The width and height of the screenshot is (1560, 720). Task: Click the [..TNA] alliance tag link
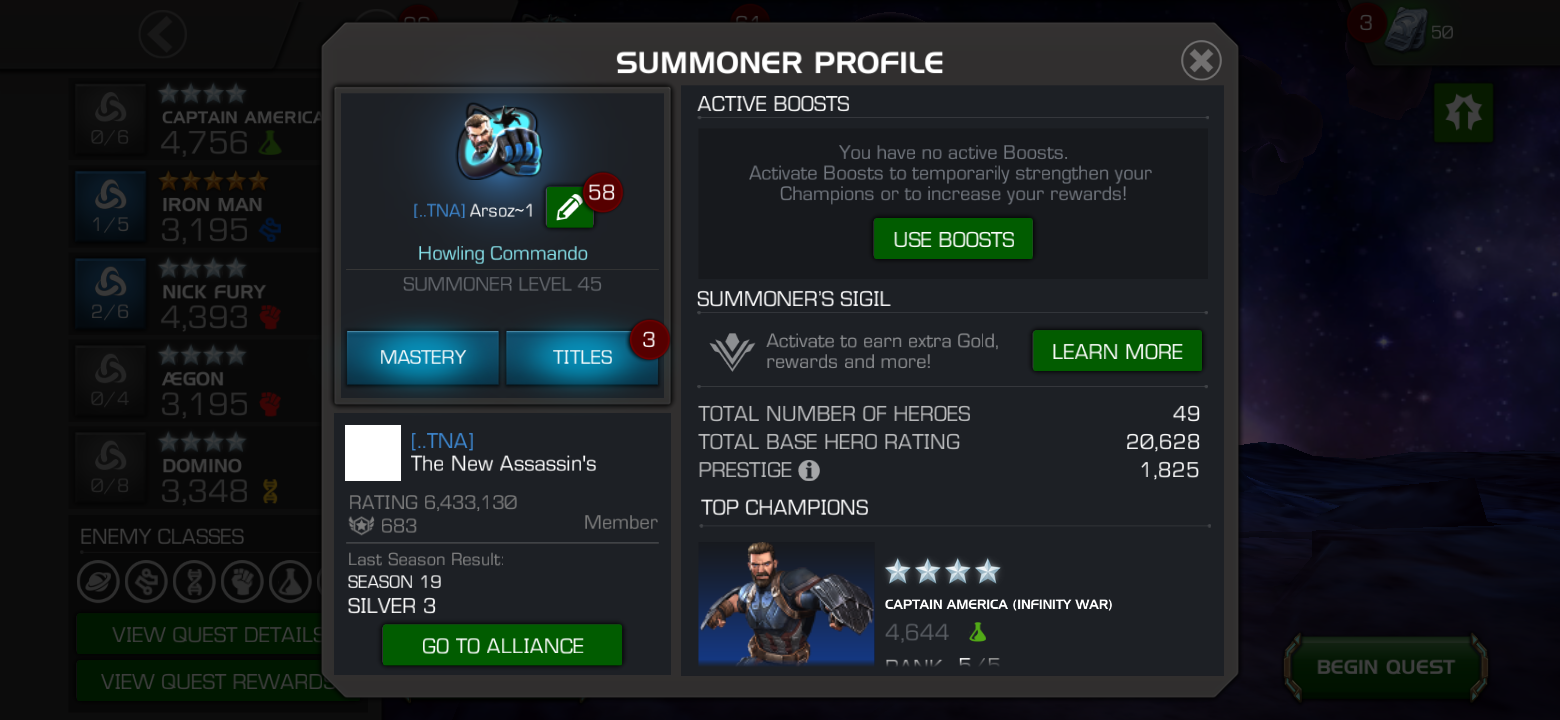(442, 441)
